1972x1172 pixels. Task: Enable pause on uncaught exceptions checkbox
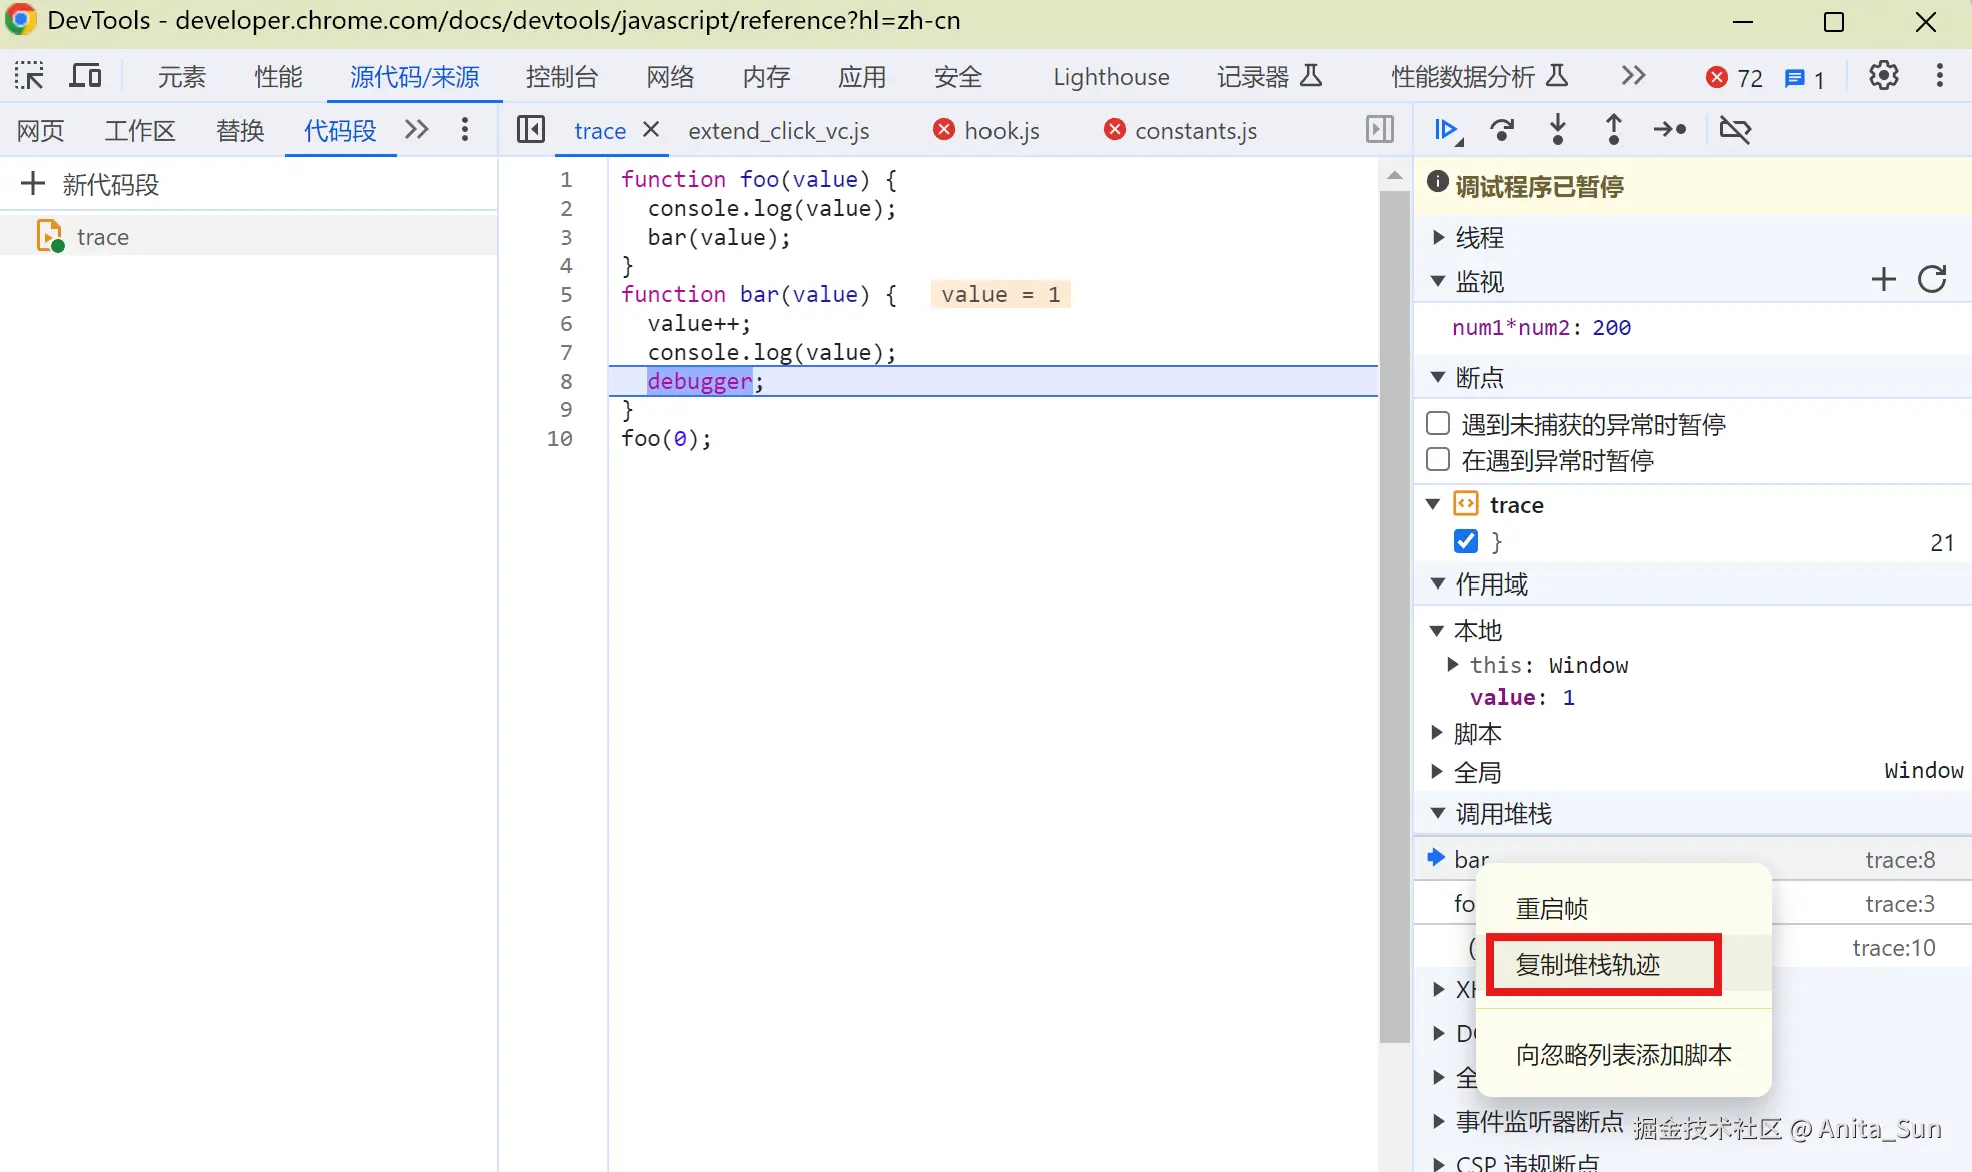point(1438,423)
